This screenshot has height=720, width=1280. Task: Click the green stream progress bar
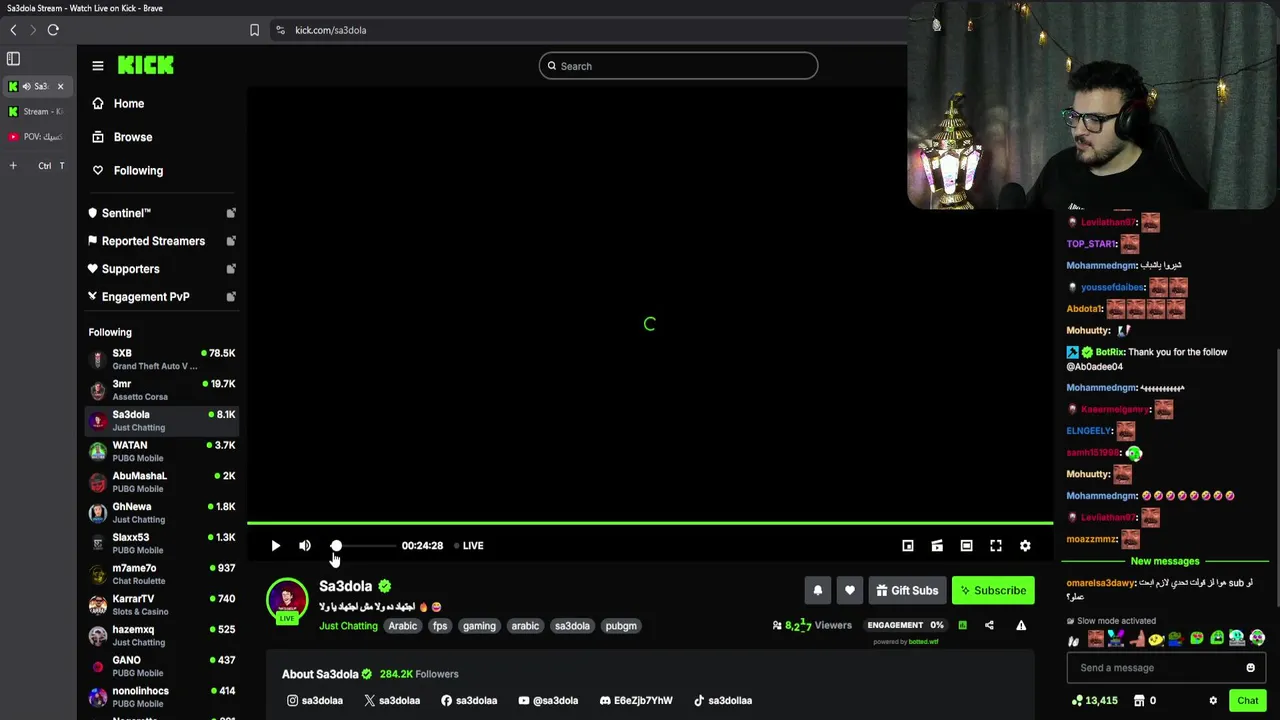coord(650,523)
